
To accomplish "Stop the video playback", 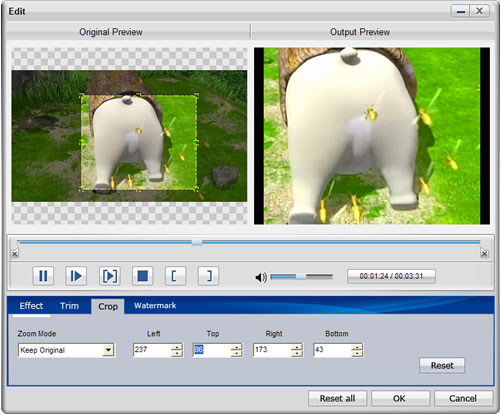I will point(142,276).
